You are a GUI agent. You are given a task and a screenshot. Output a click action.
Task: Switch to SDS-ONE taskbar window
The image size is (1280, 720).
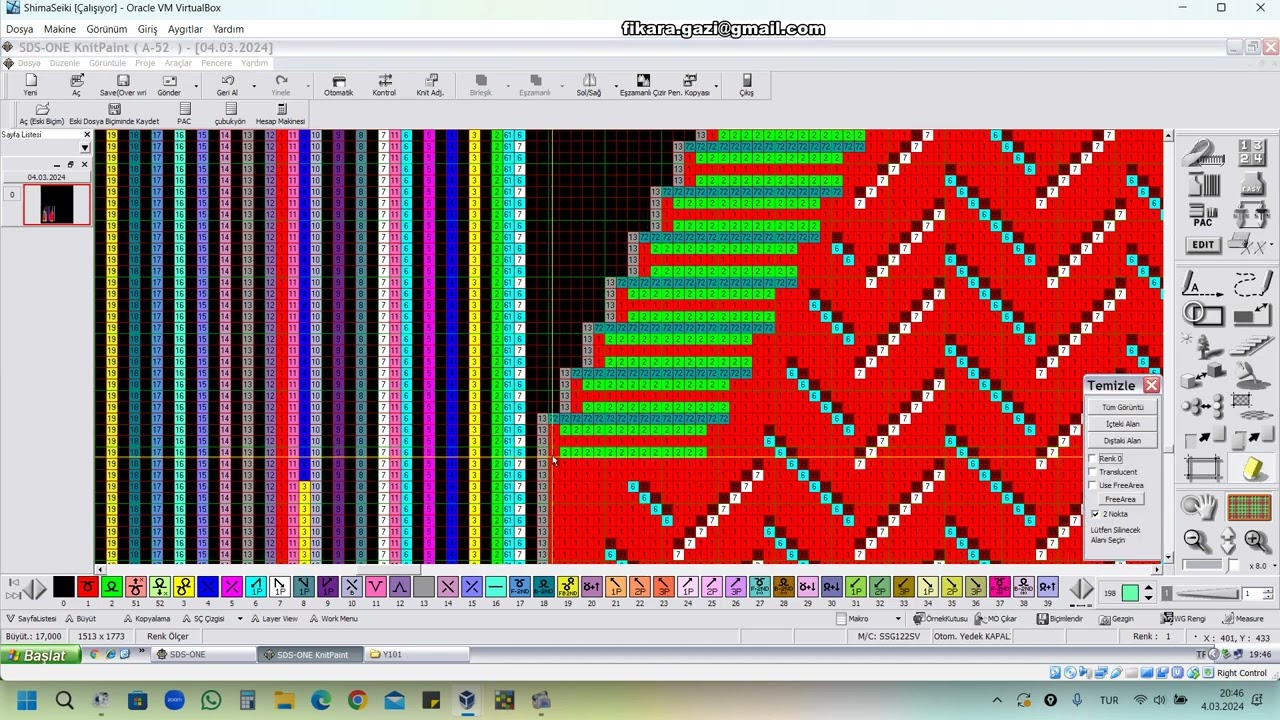point(201,655)
